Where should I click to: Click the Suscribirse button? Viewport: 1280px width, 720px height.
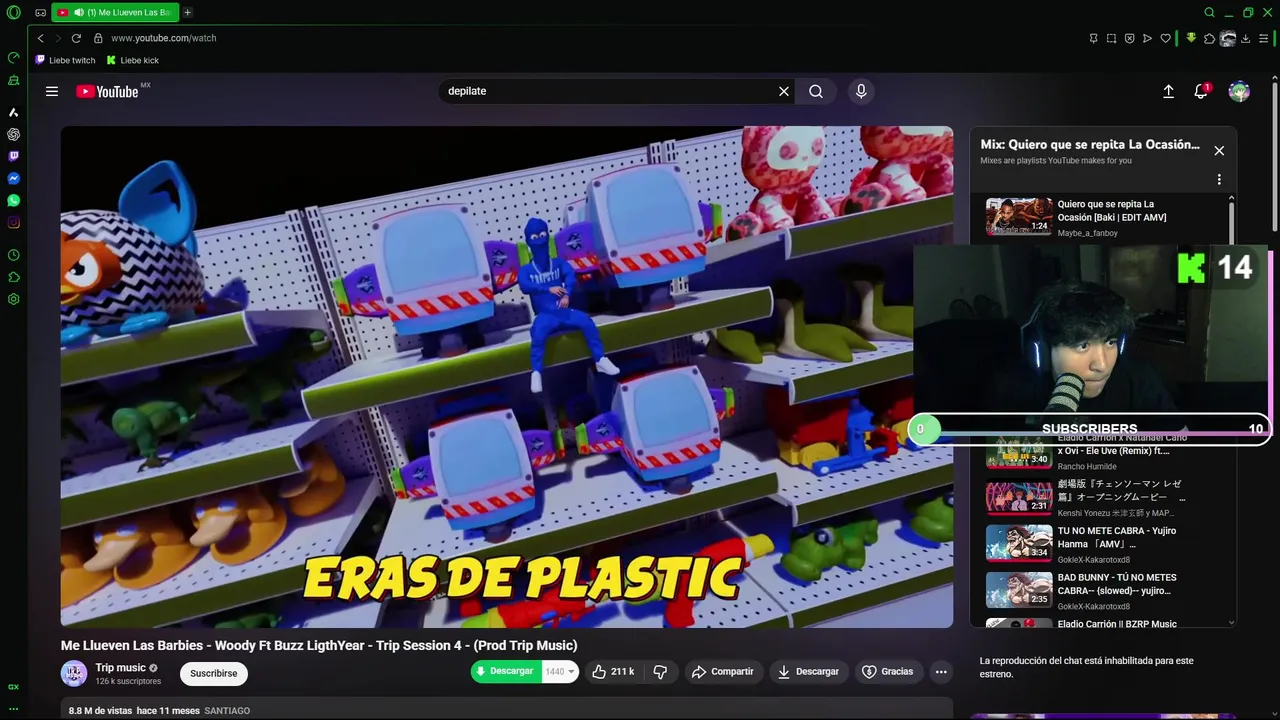tap(214, 673)
